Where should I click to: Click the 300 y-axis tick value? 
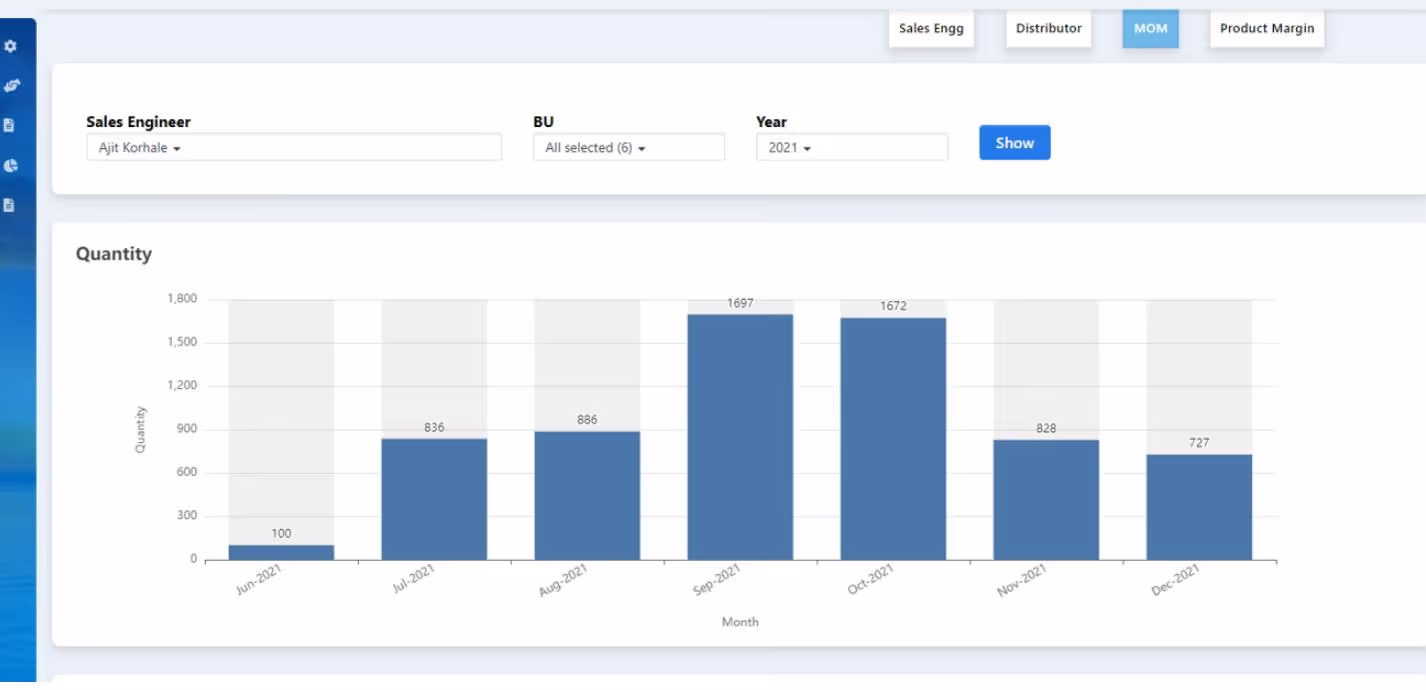[187, 516]
